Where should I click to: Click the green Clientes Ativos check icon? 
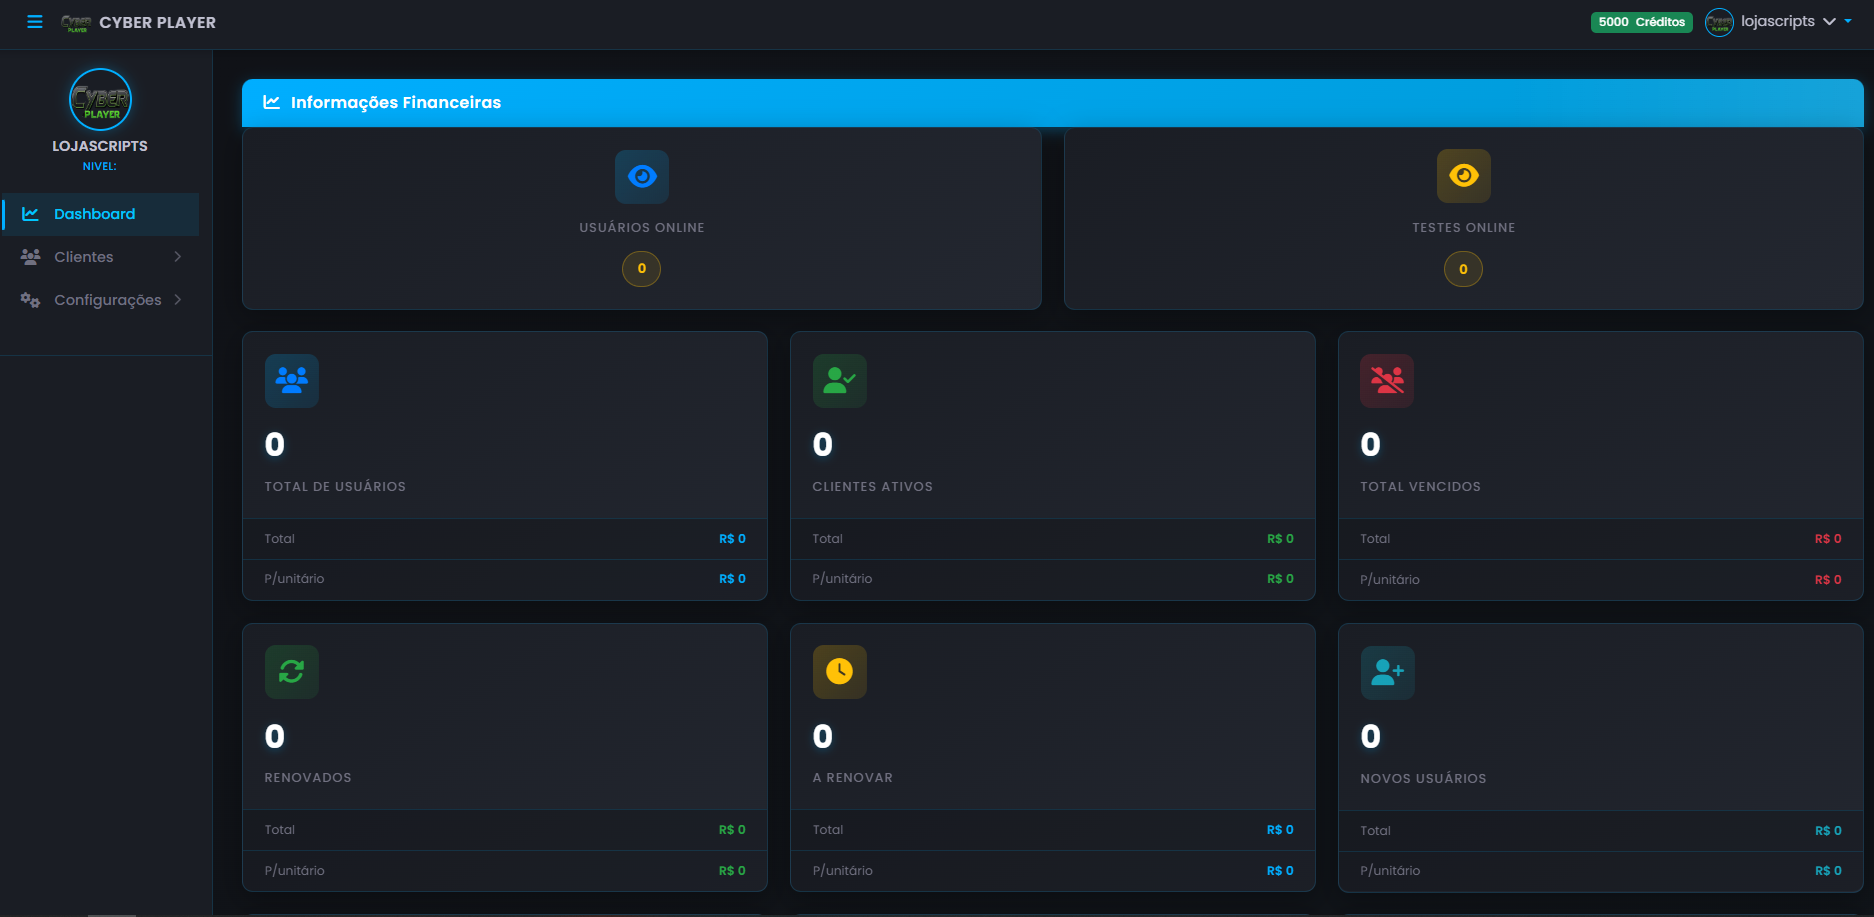point(839,381)
